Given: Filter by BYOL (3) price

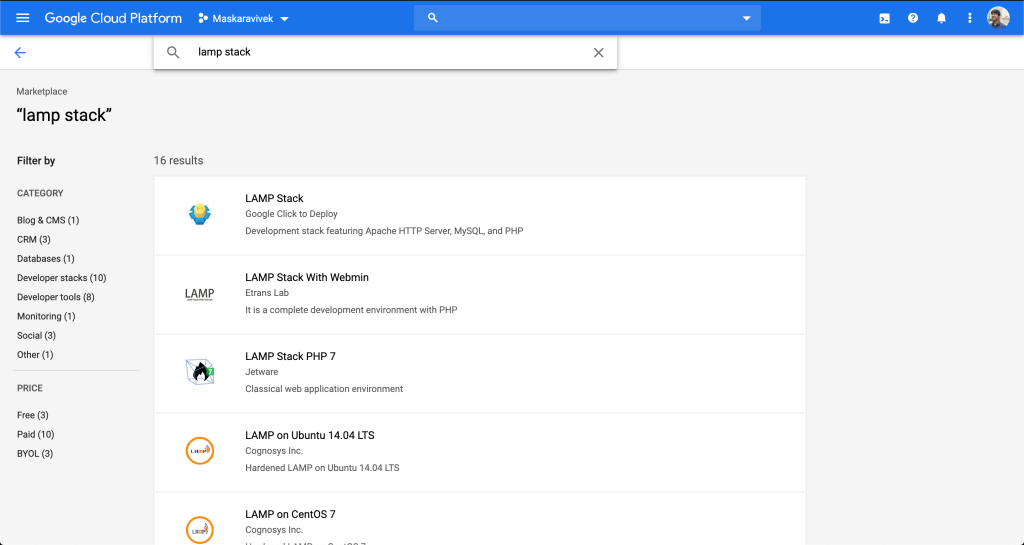Looking at the screenshot, I should 35,454.
